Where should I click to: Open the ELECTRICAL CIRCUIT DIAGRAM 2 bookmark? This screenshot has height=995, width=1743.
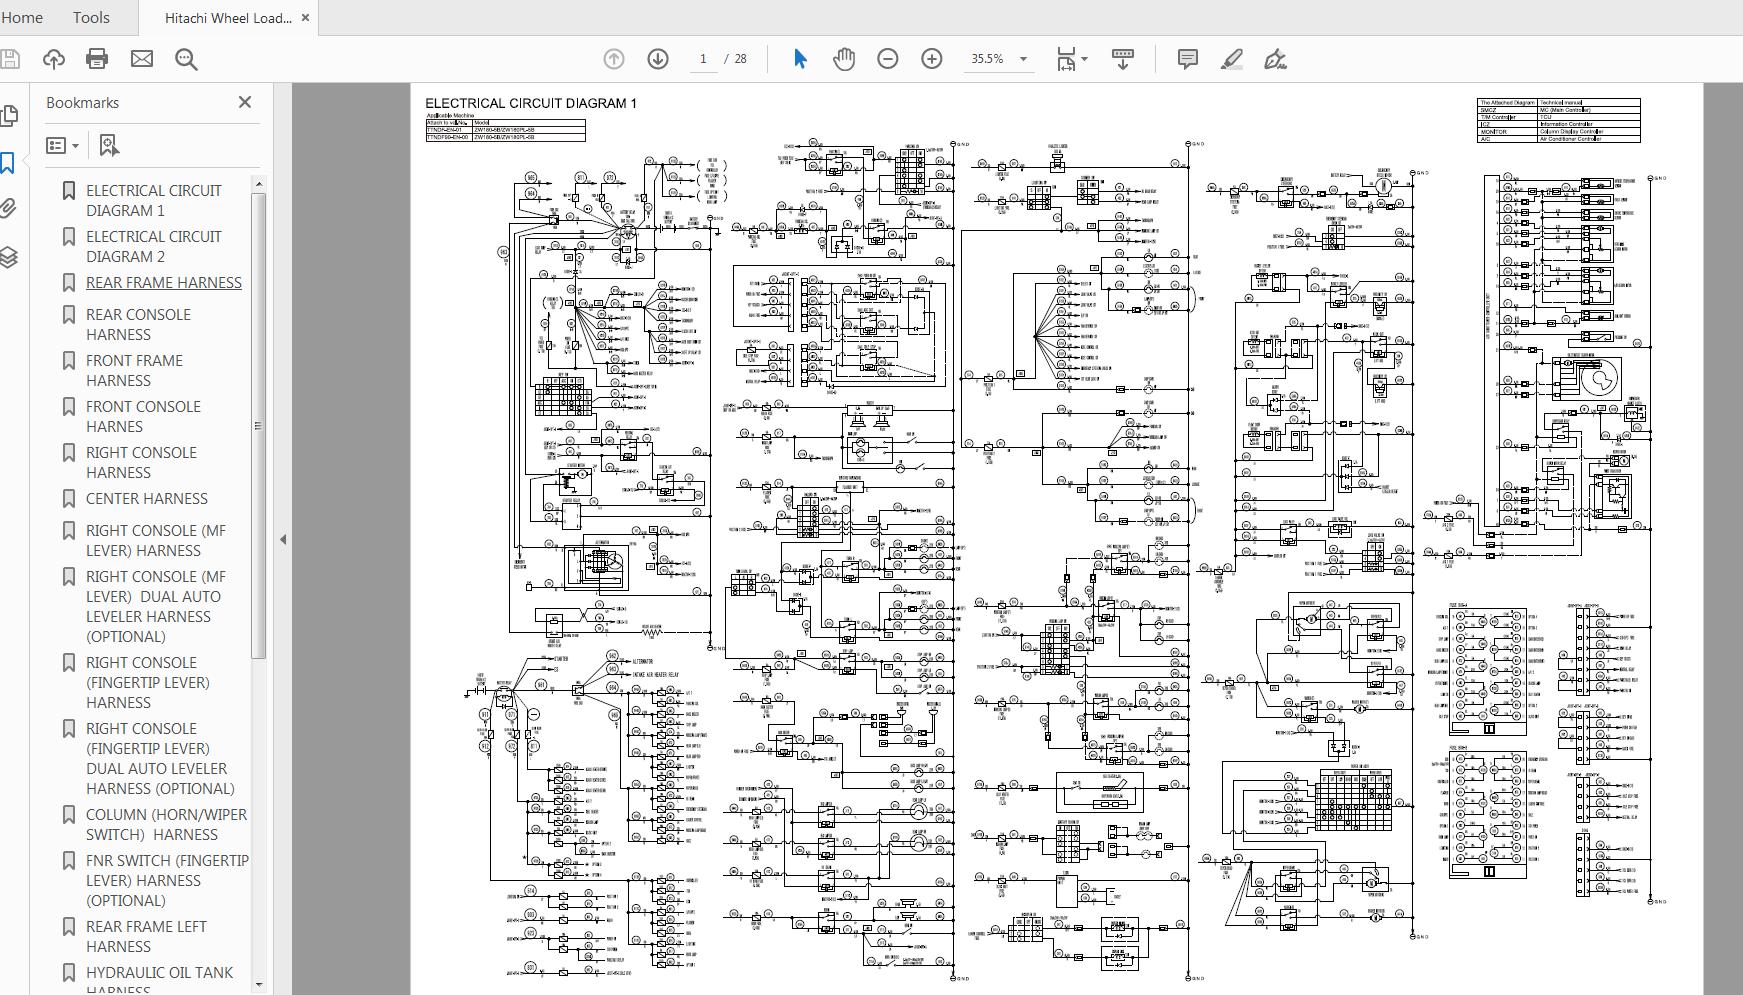click(154, 246)
